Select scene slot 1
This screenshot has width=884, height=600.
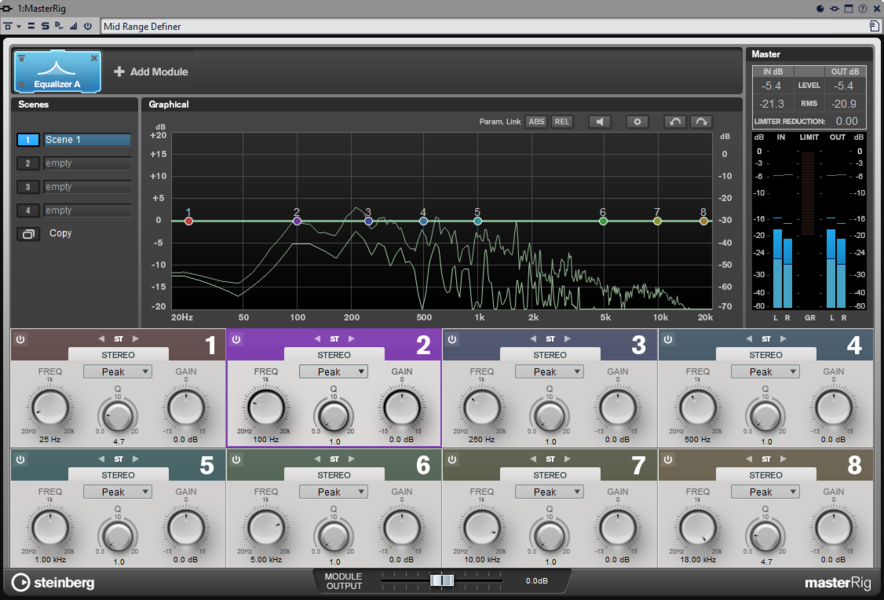(28, 140)
